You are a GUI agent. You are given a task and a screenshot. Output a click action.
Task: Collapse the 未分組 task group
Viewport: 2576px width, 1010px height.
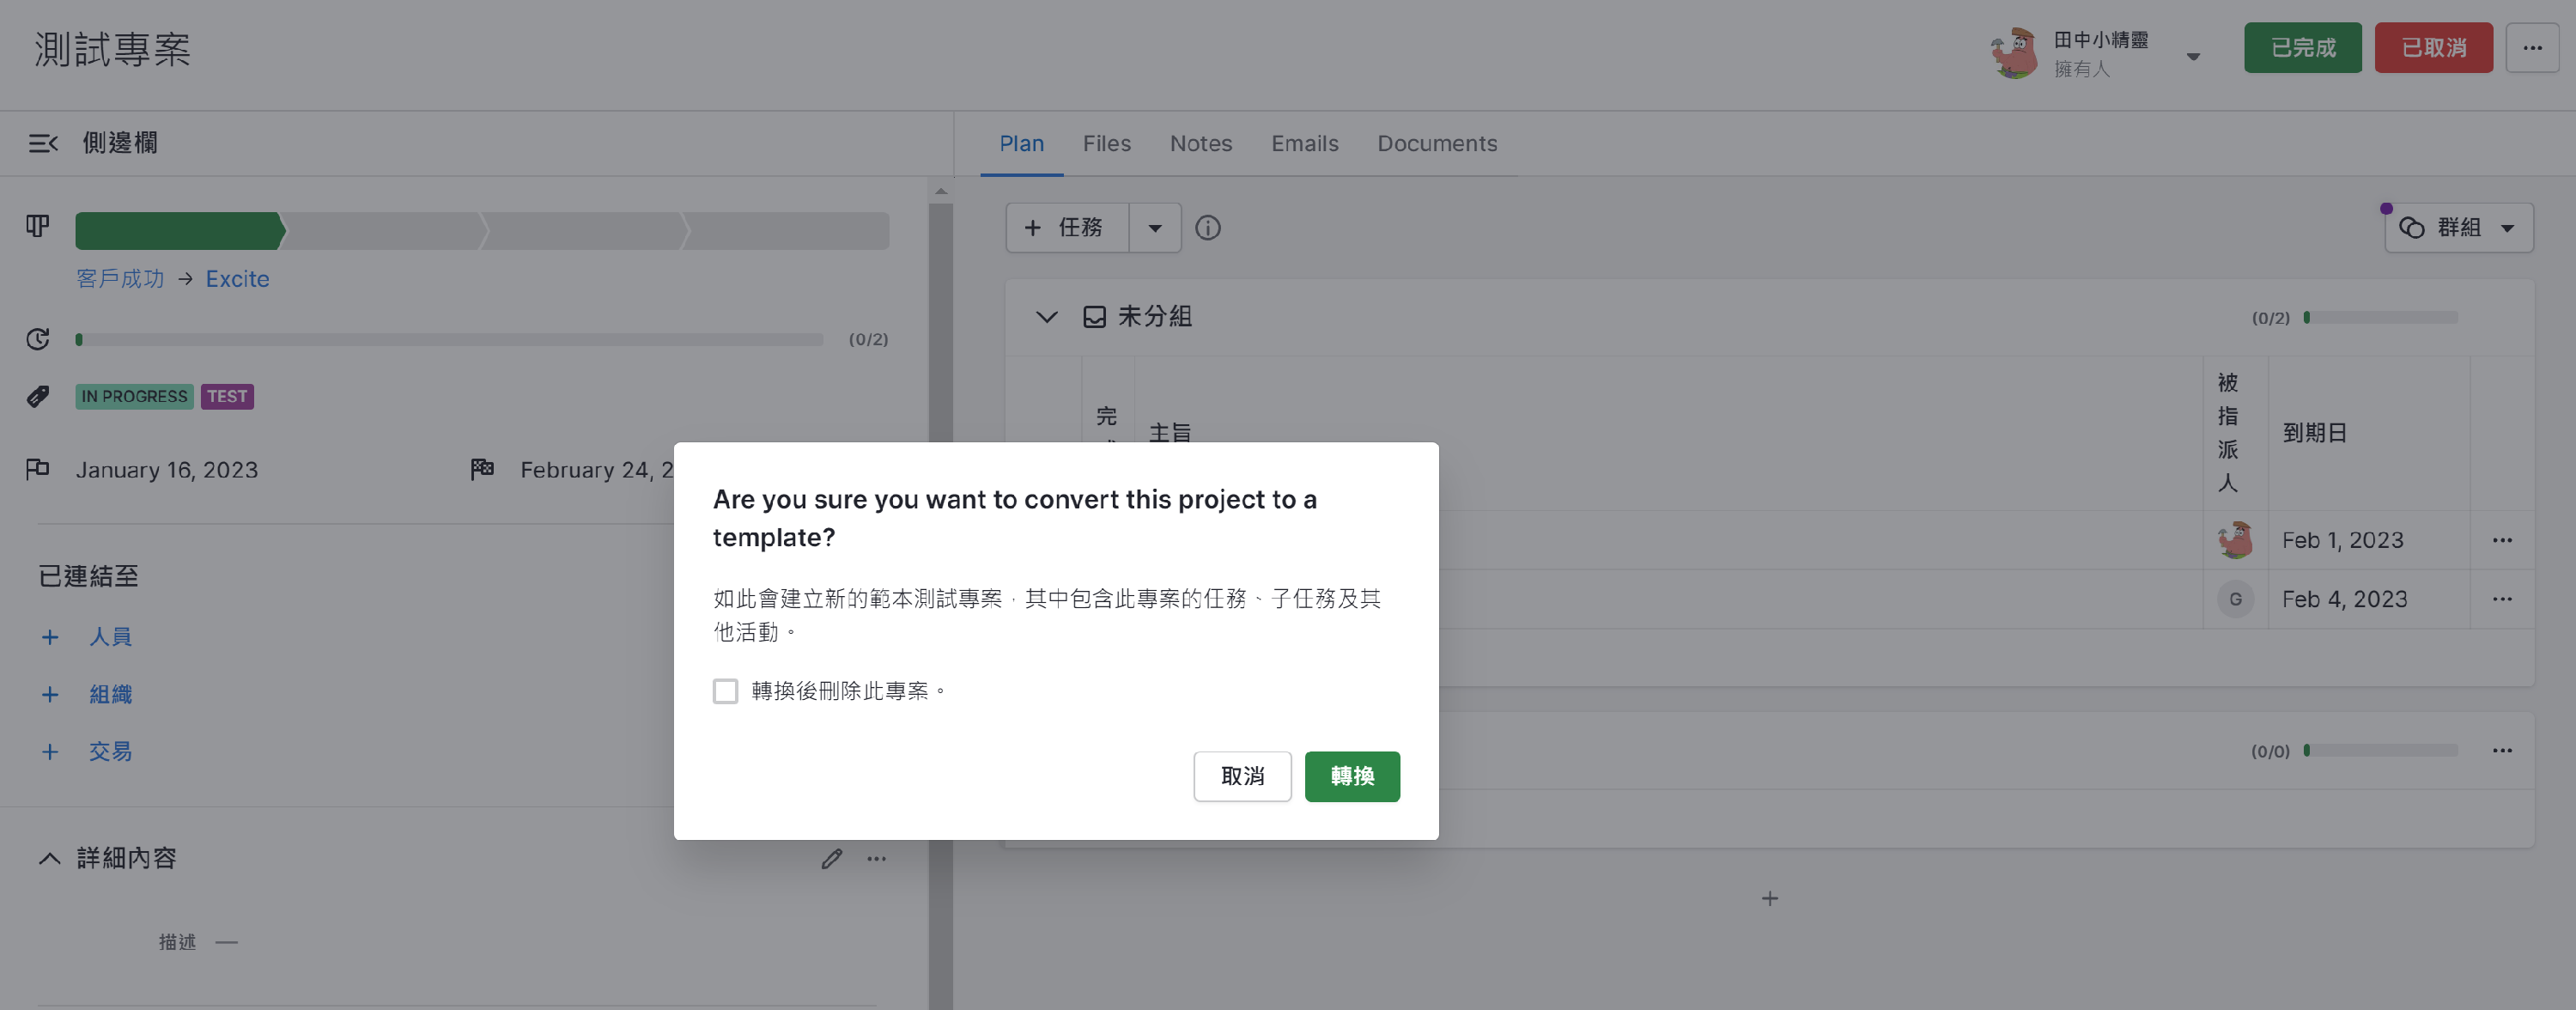[x=1046, y=317]
